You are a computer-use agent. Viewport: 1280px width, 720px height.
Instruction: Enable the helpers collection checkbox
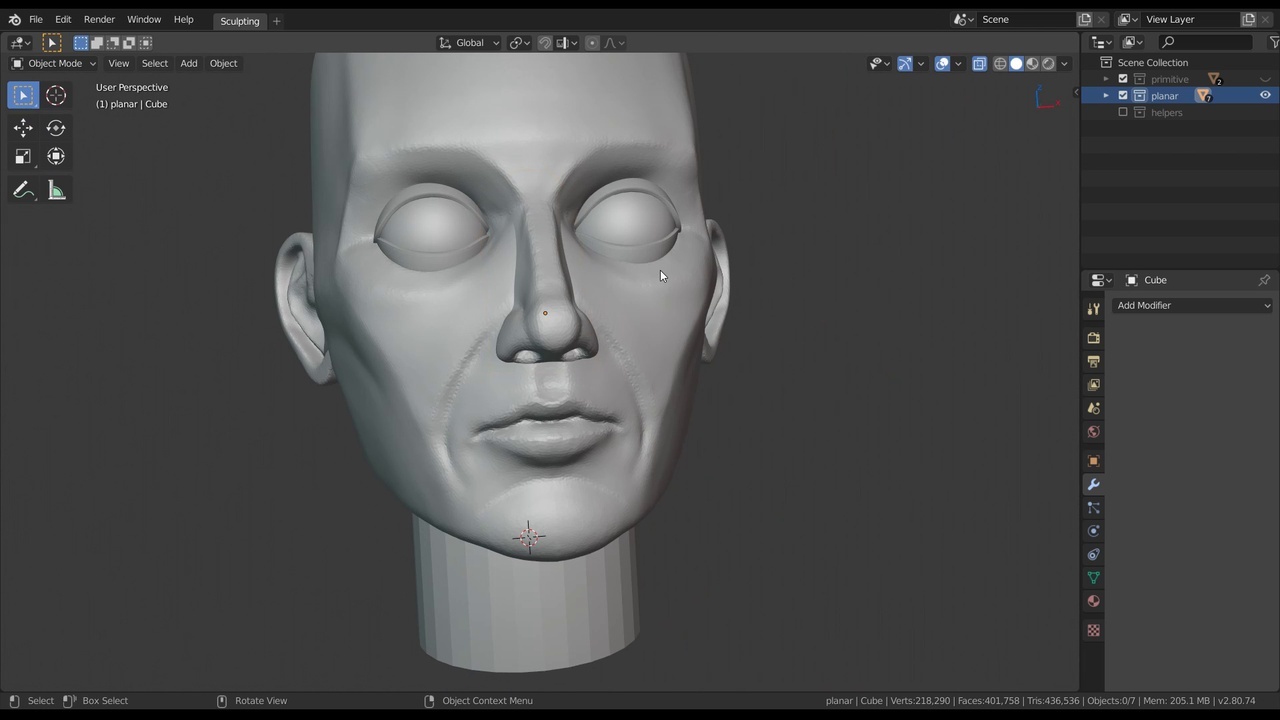coord(1124,112)
